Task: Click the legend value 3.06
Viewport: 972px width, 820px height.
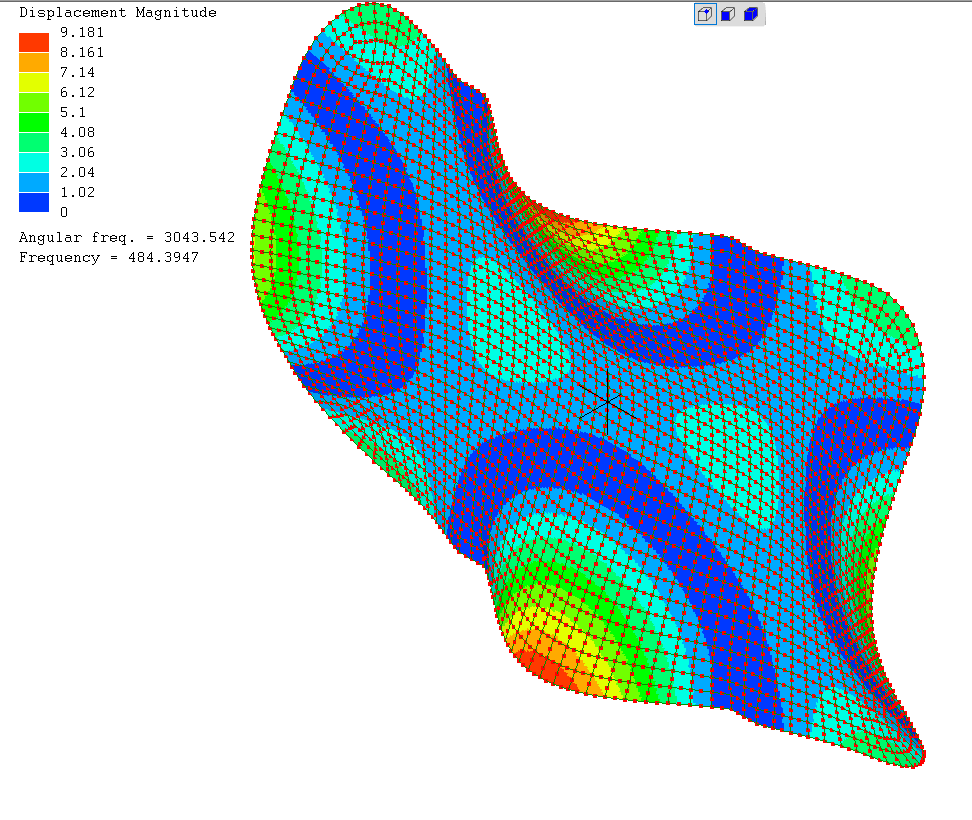Action: pyautogui.click(x=77, y=152)
